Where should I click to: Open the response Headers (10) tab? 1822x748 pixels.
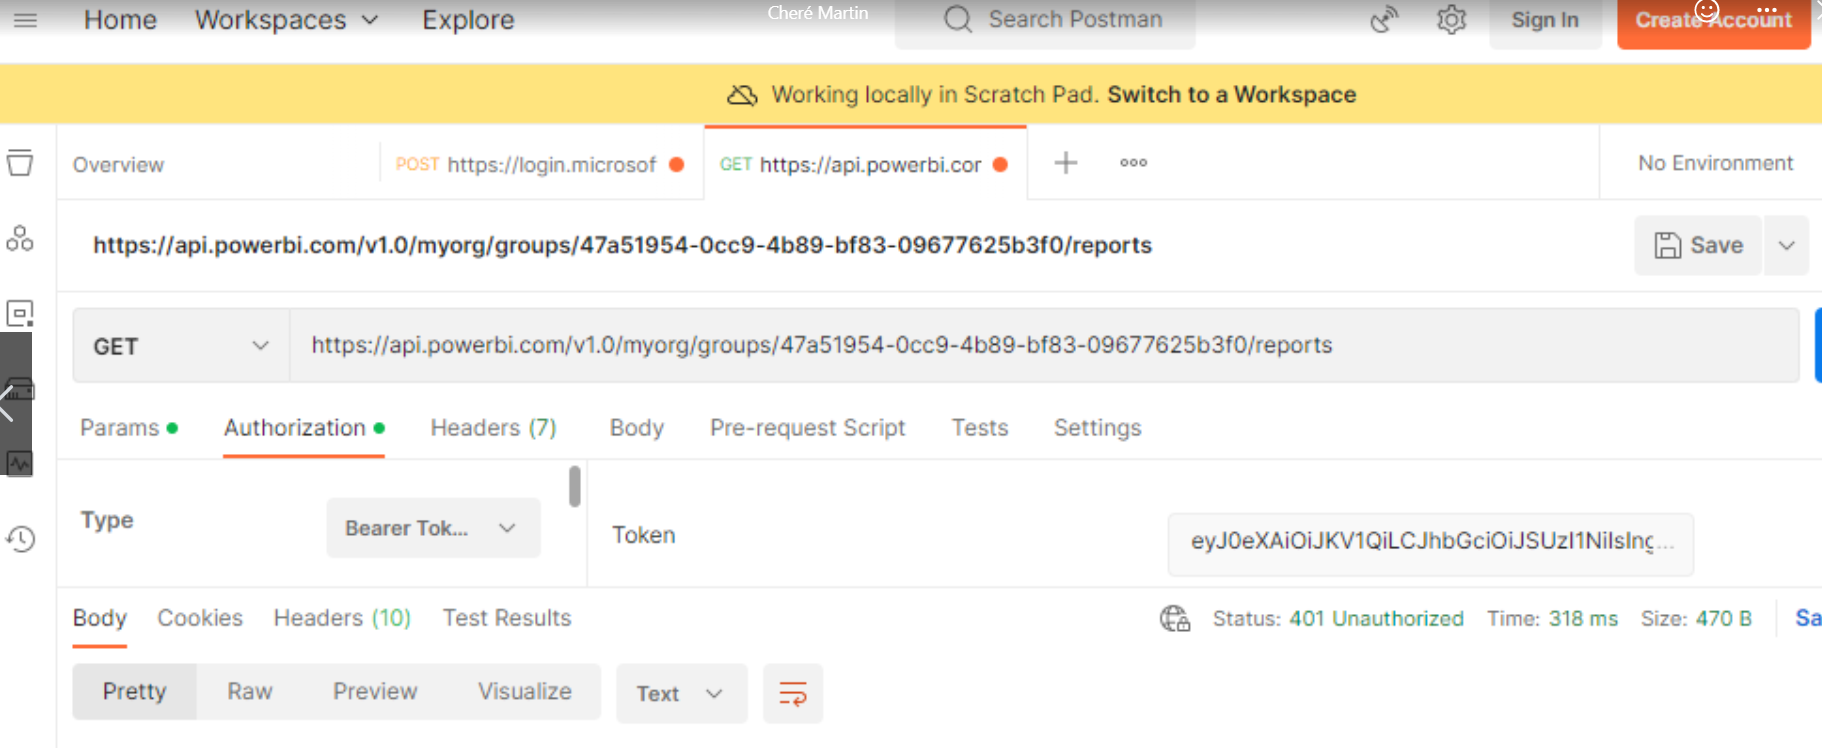[x=342, y=618]
